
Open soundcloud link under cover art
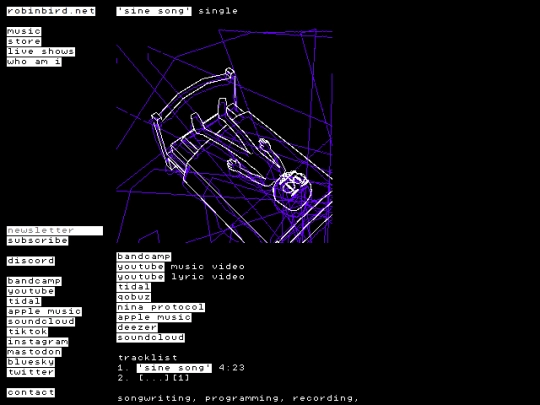coord(150,338)
